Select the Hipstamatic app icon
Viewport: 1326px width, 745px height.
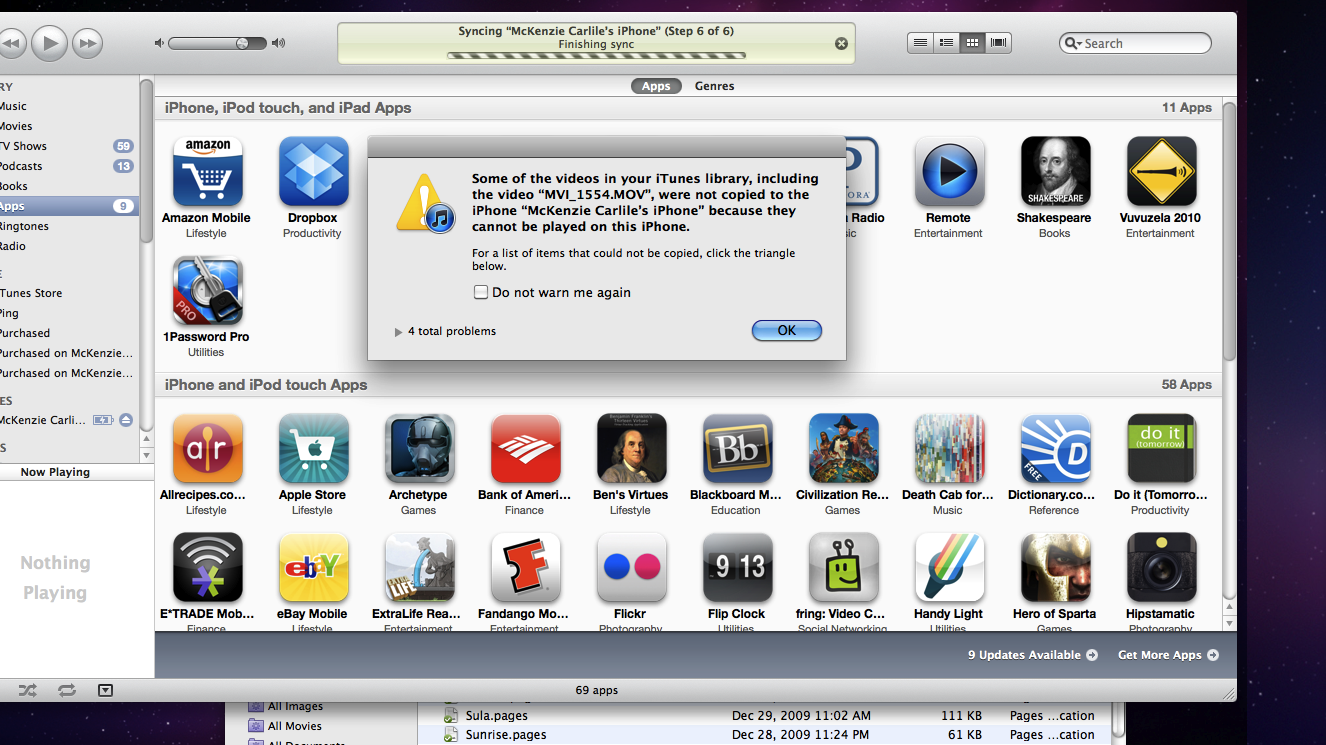(1161, 568)
